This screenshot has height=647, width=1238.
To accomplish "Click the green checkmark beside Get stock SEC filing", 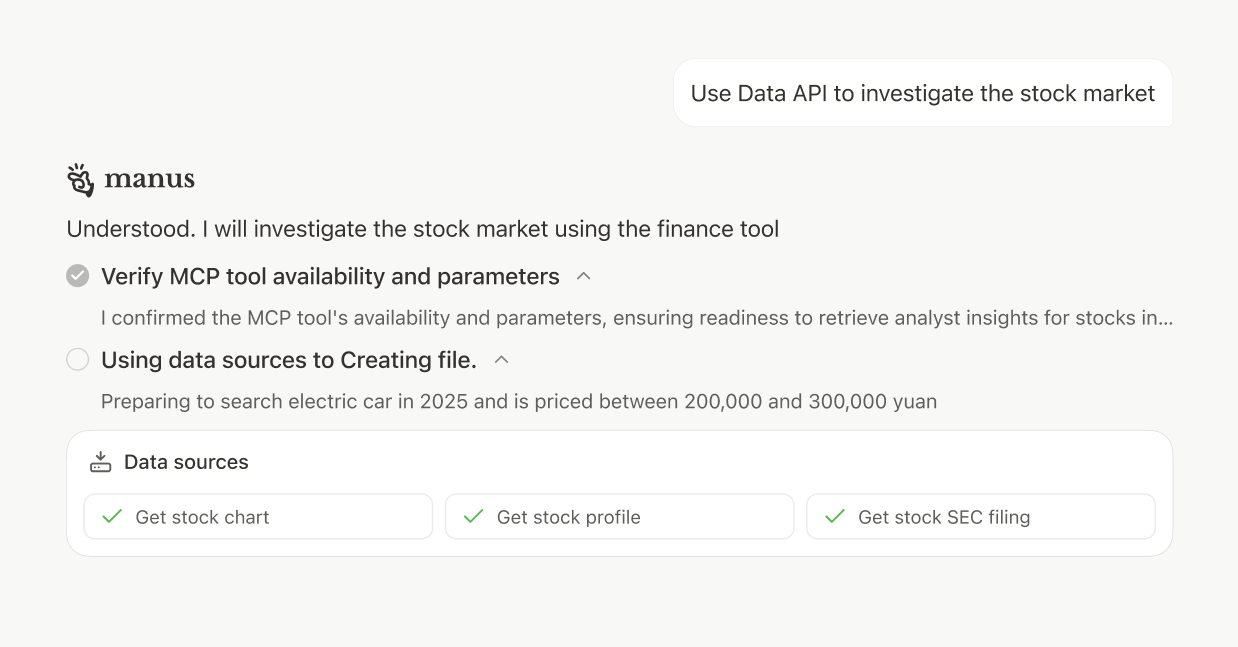I will click(x=834, y=516).
